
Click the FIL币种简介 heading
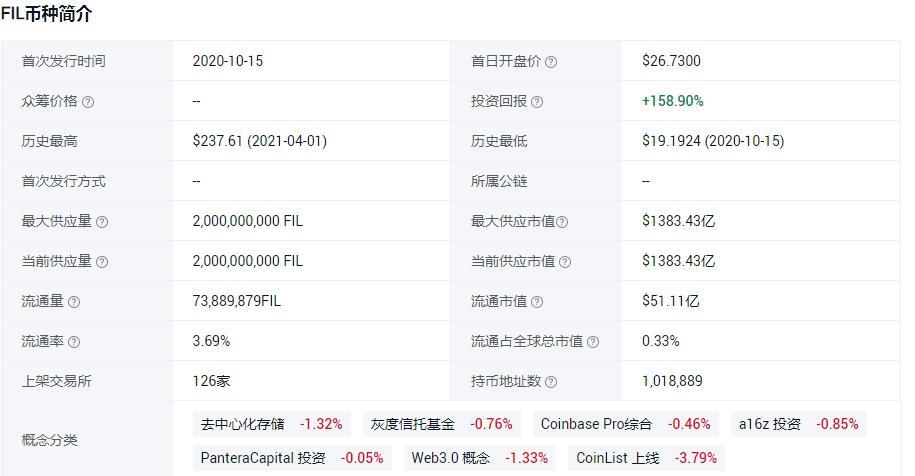click(x=47, y=14)
